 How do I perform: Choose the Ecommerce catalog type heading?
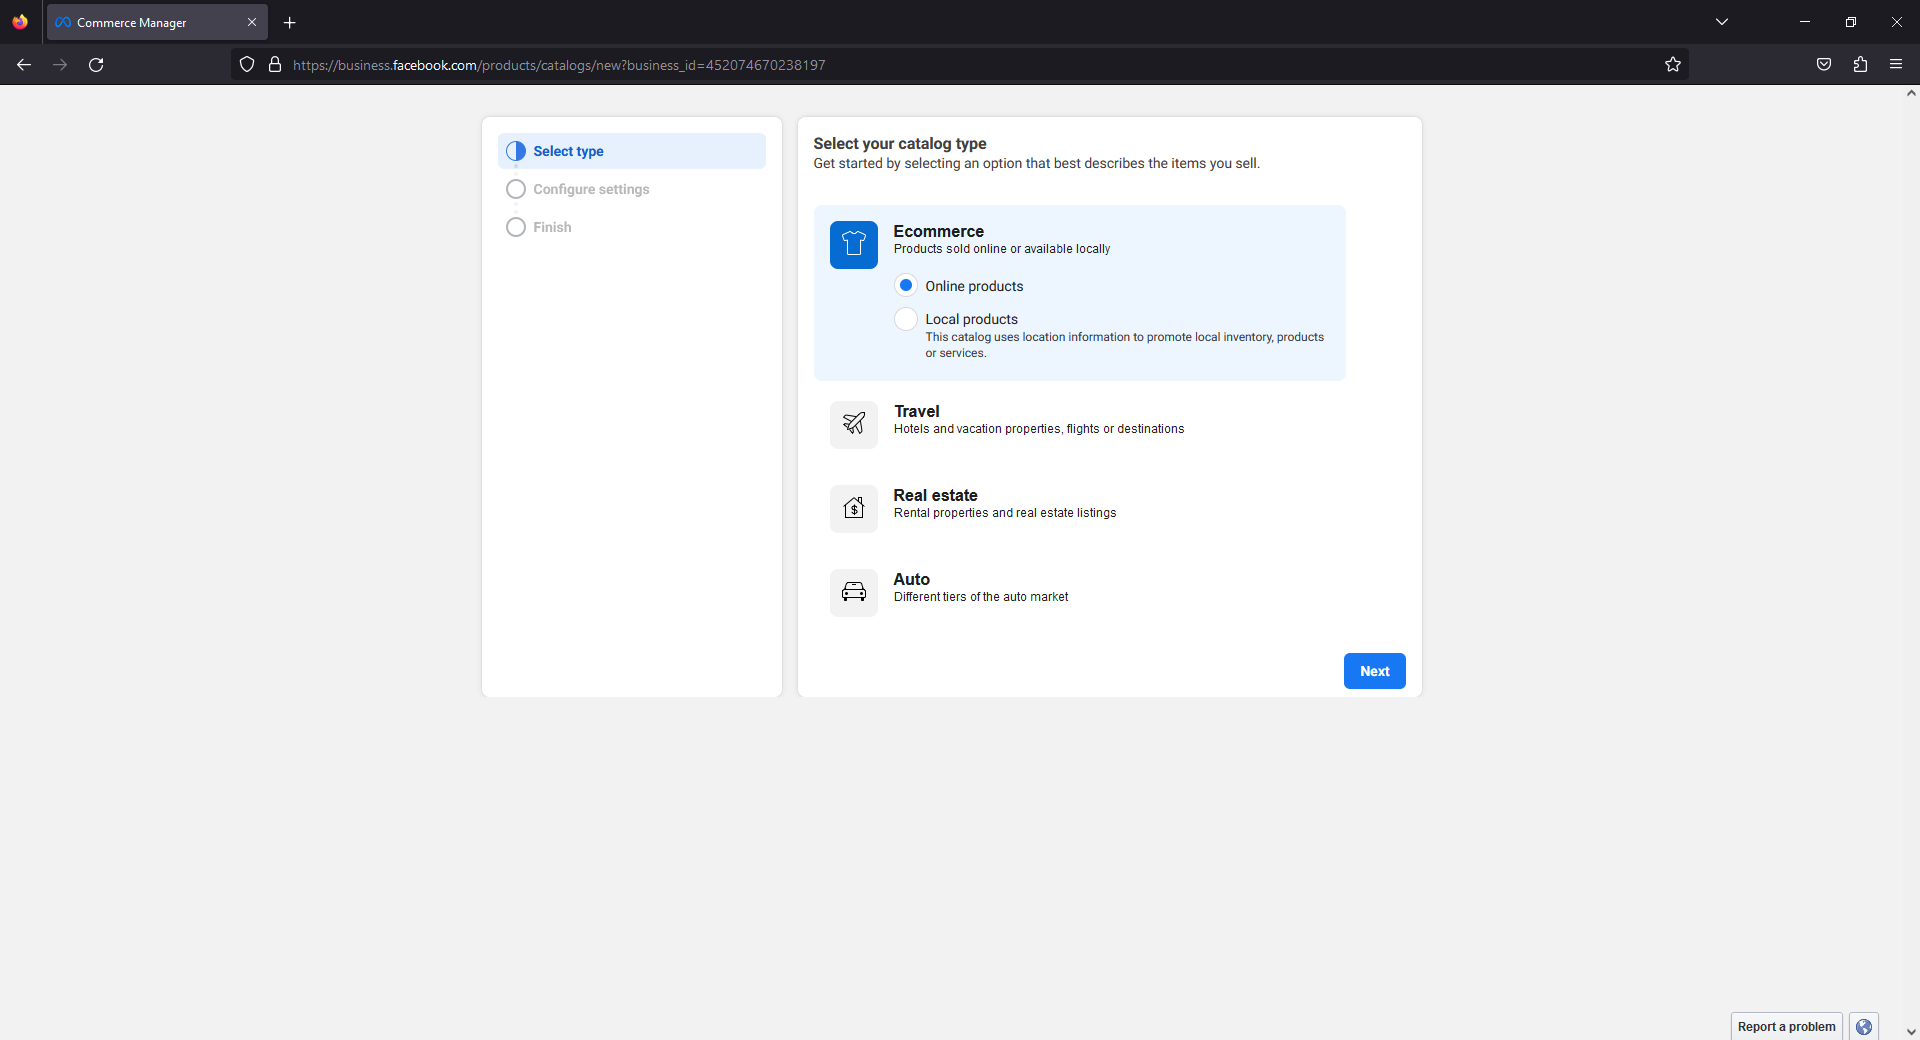coord(939,231)
